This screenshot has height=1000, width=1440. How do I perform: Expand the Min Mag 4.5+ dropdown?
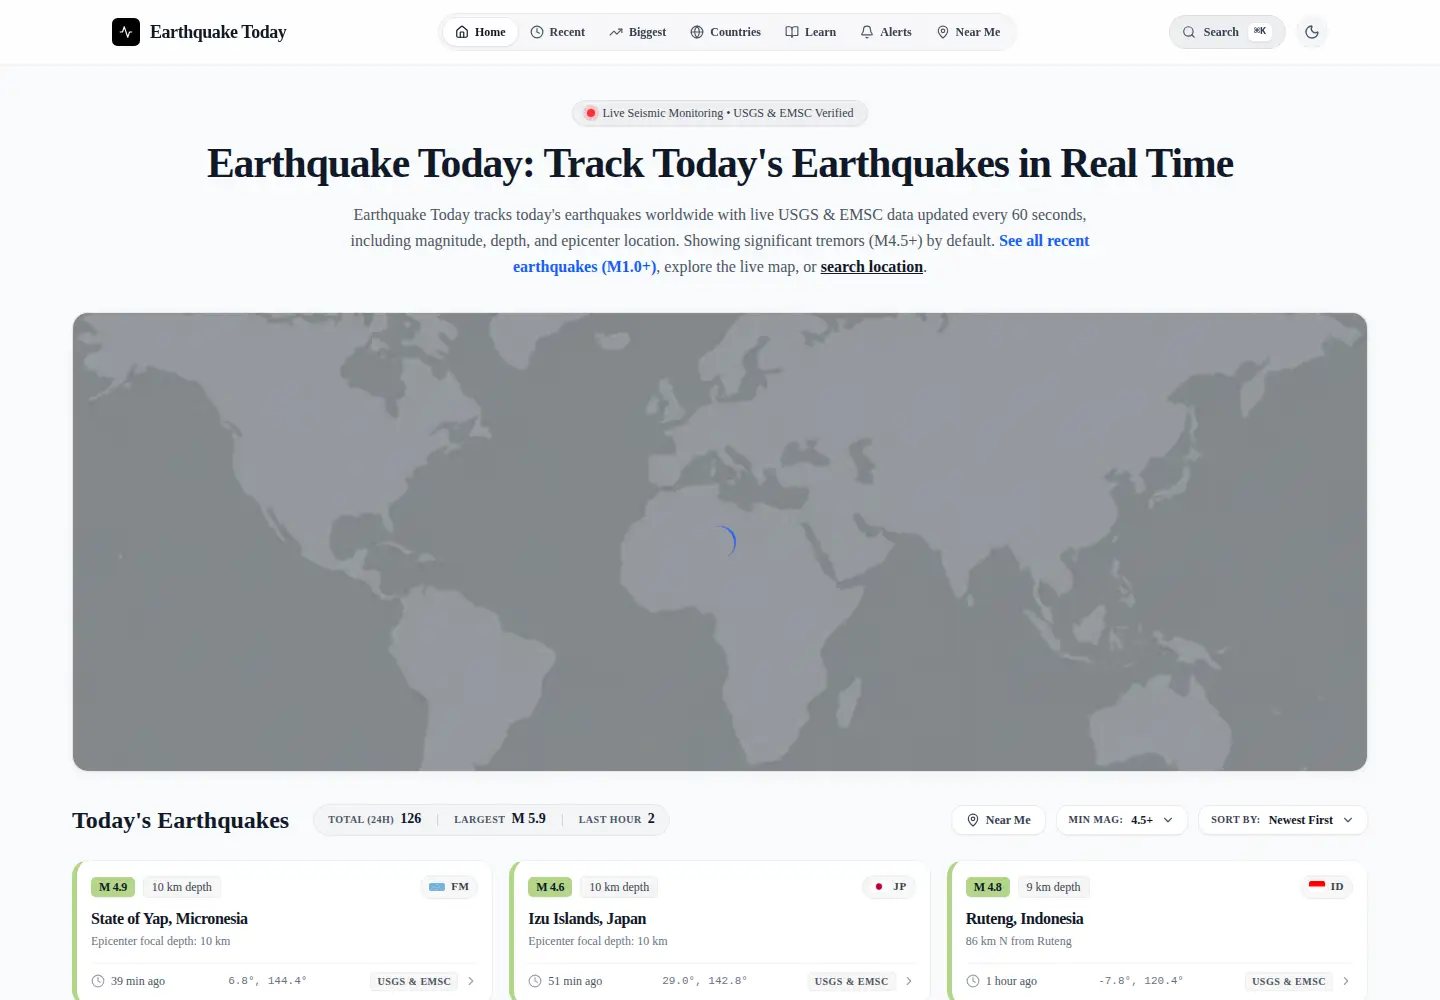tap(1121, 820)
